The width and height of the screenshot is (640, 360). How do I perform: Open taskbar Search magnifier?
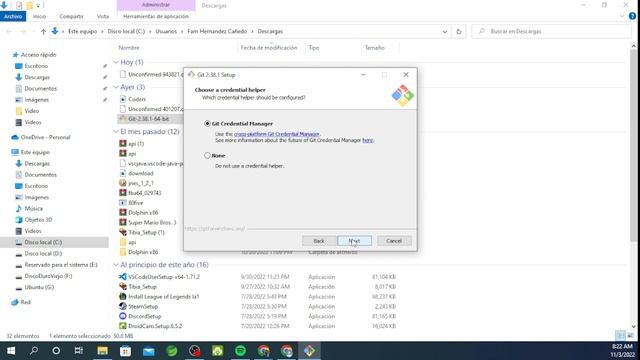[34, 351]
